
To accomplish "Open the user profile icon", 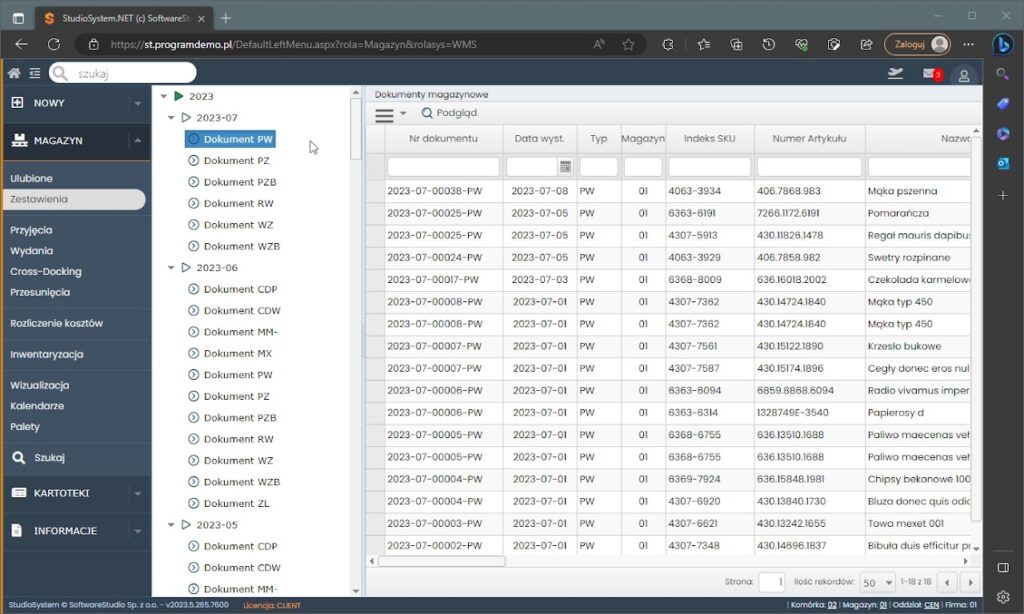I will coord(963,75).
